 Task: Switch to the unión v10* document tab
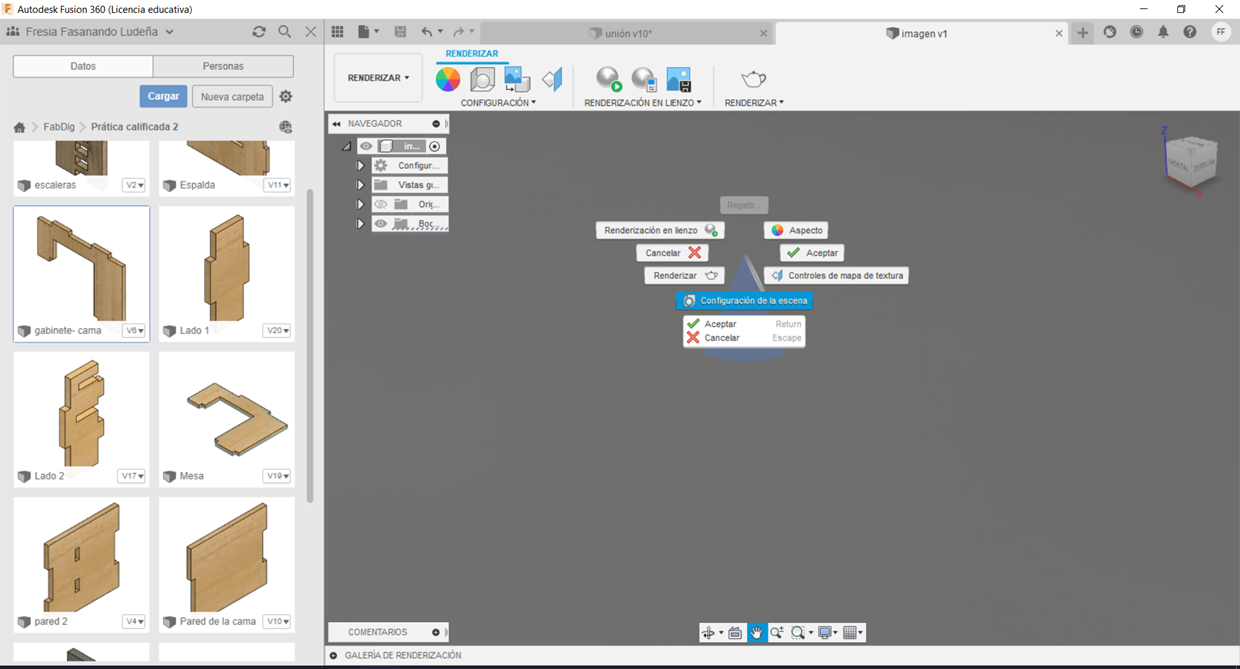(627, 33)
